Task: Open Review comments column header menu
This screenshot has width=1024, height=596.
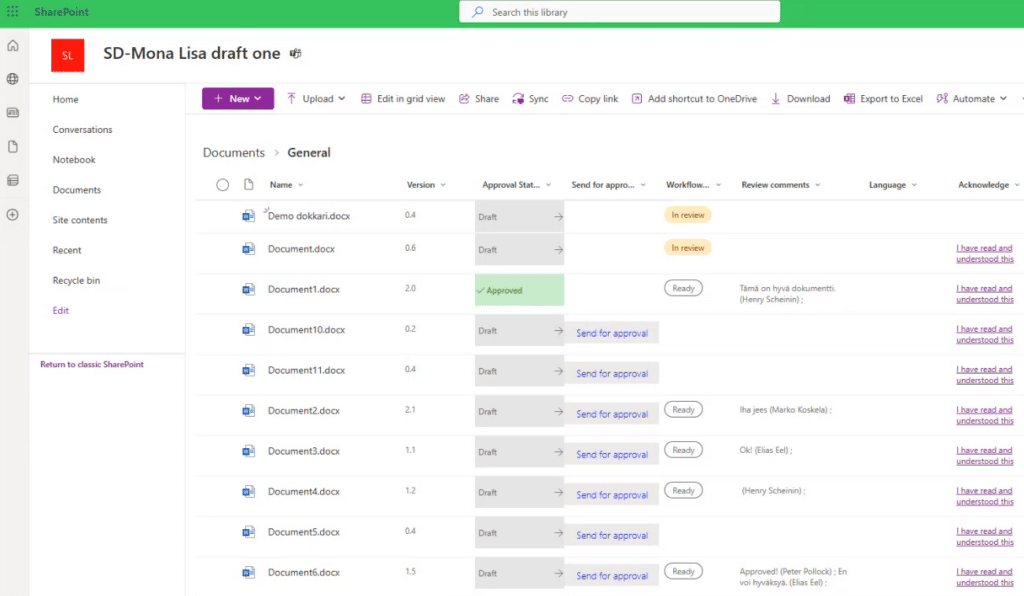Action: coord(781,185)
